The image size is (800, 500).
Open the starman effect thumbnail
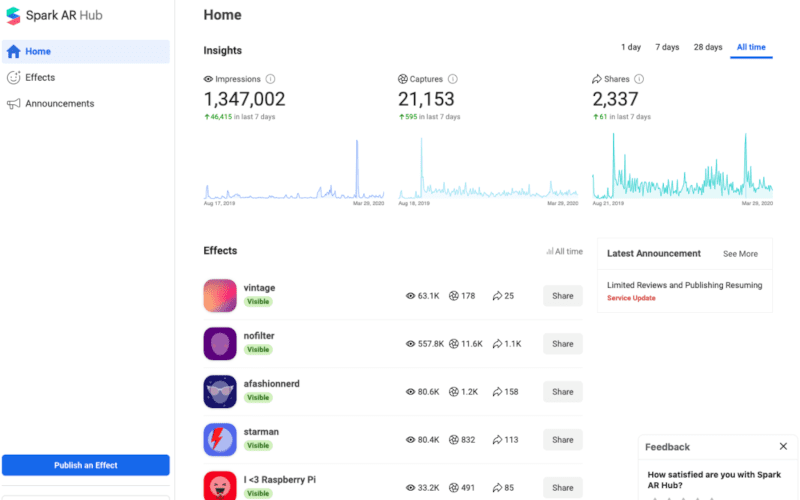click(x=220, y=439)
